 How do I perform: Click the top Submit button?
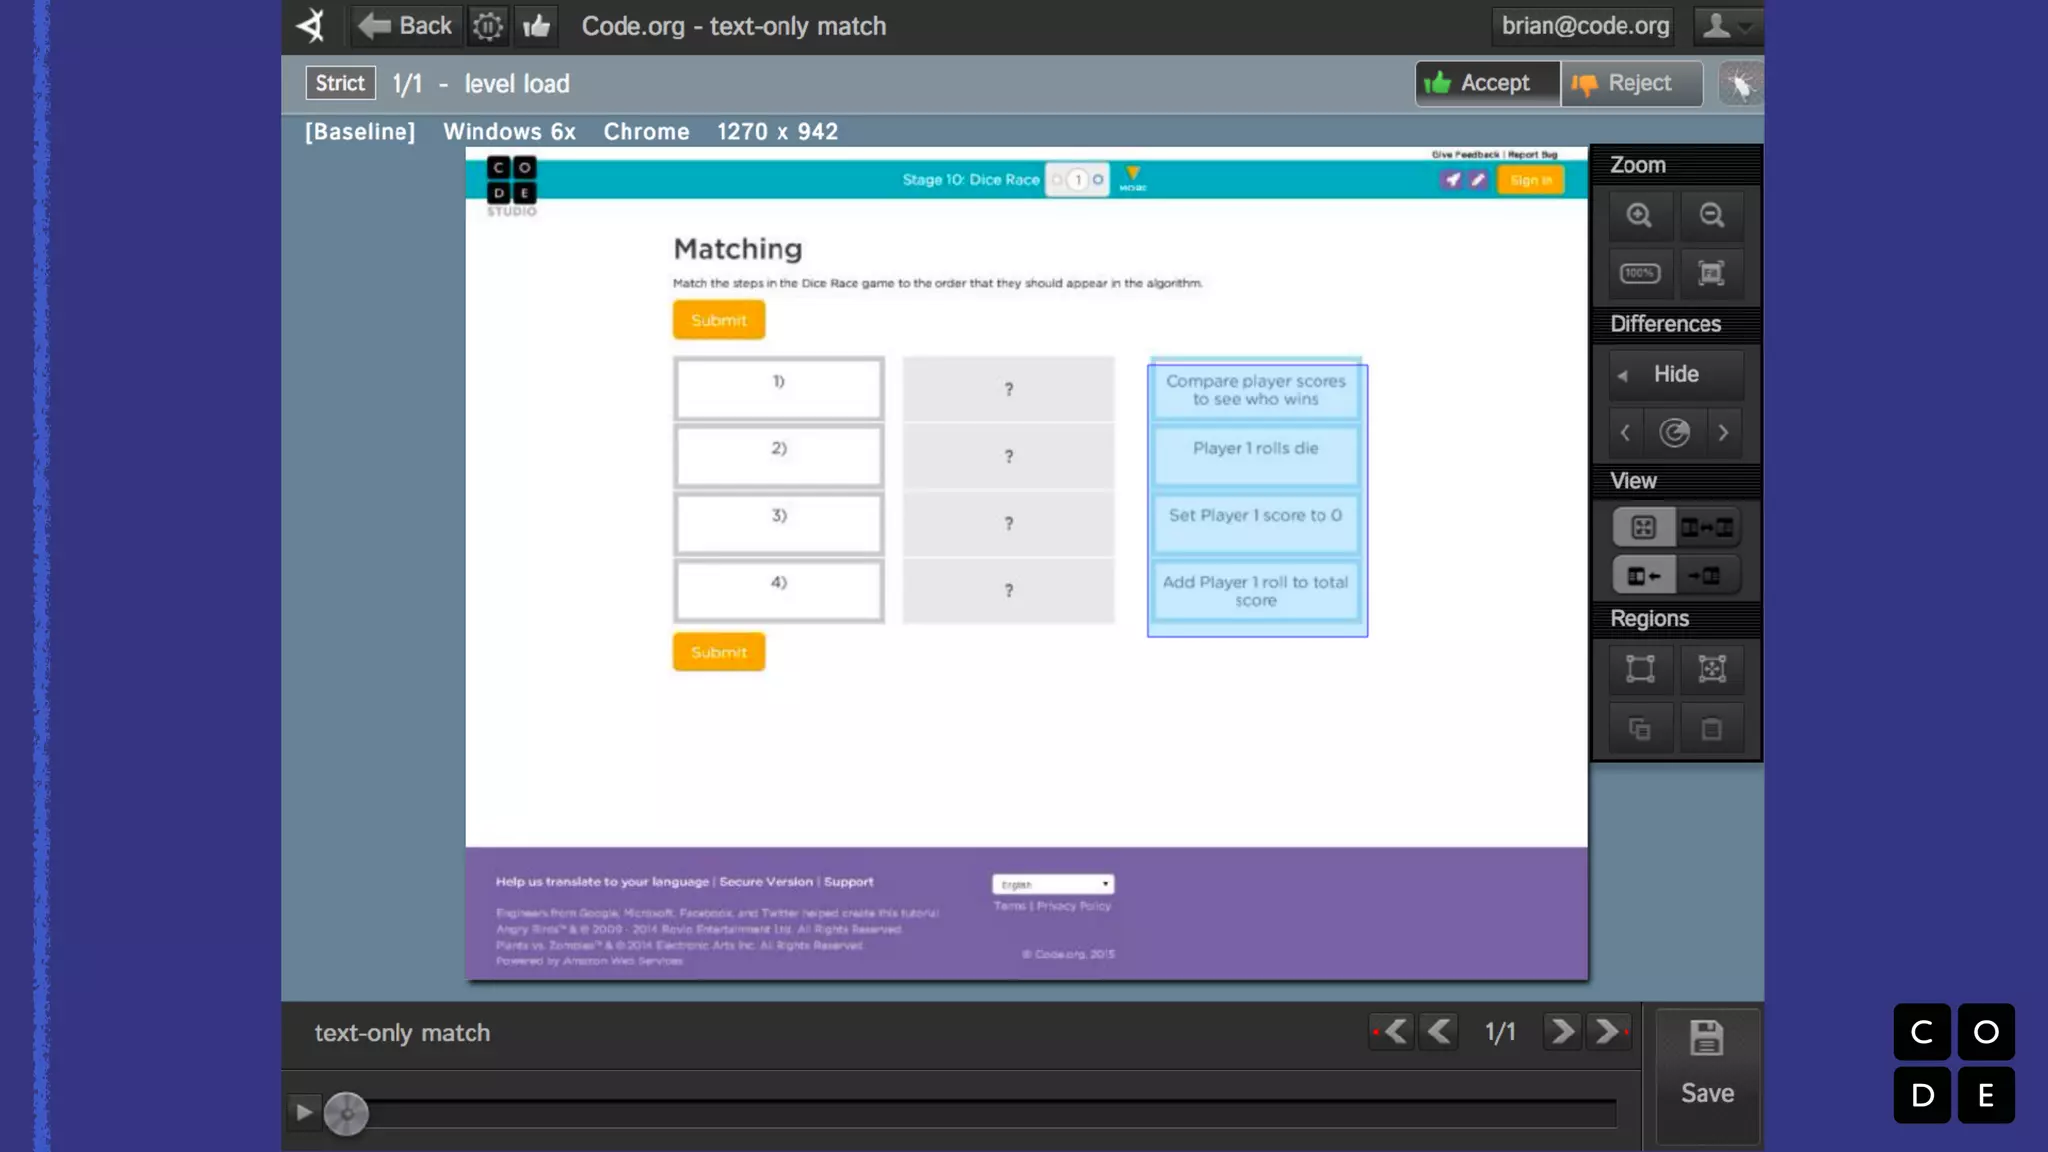click(719, 320)
